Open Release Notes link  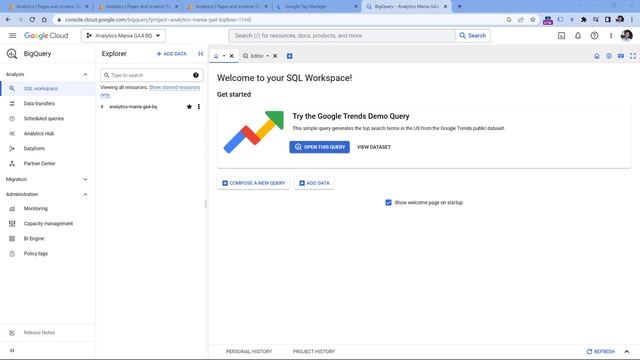(x=39, y=333)
